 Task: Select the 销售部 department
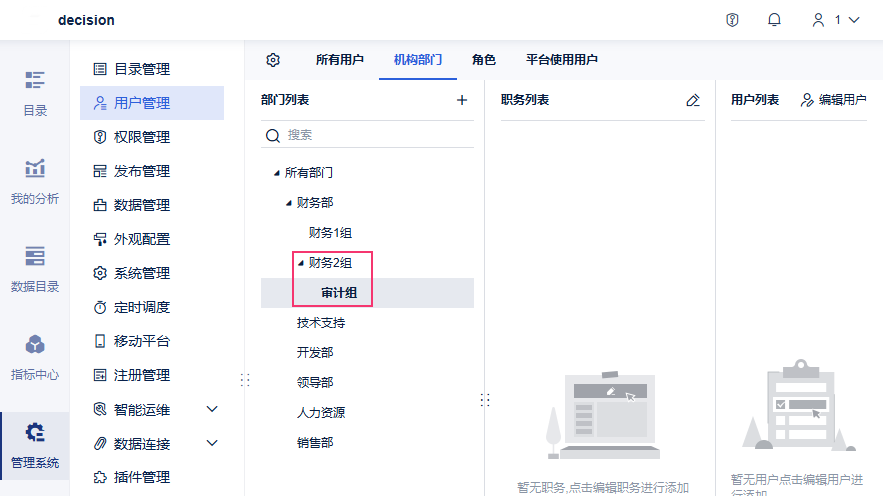315,443
